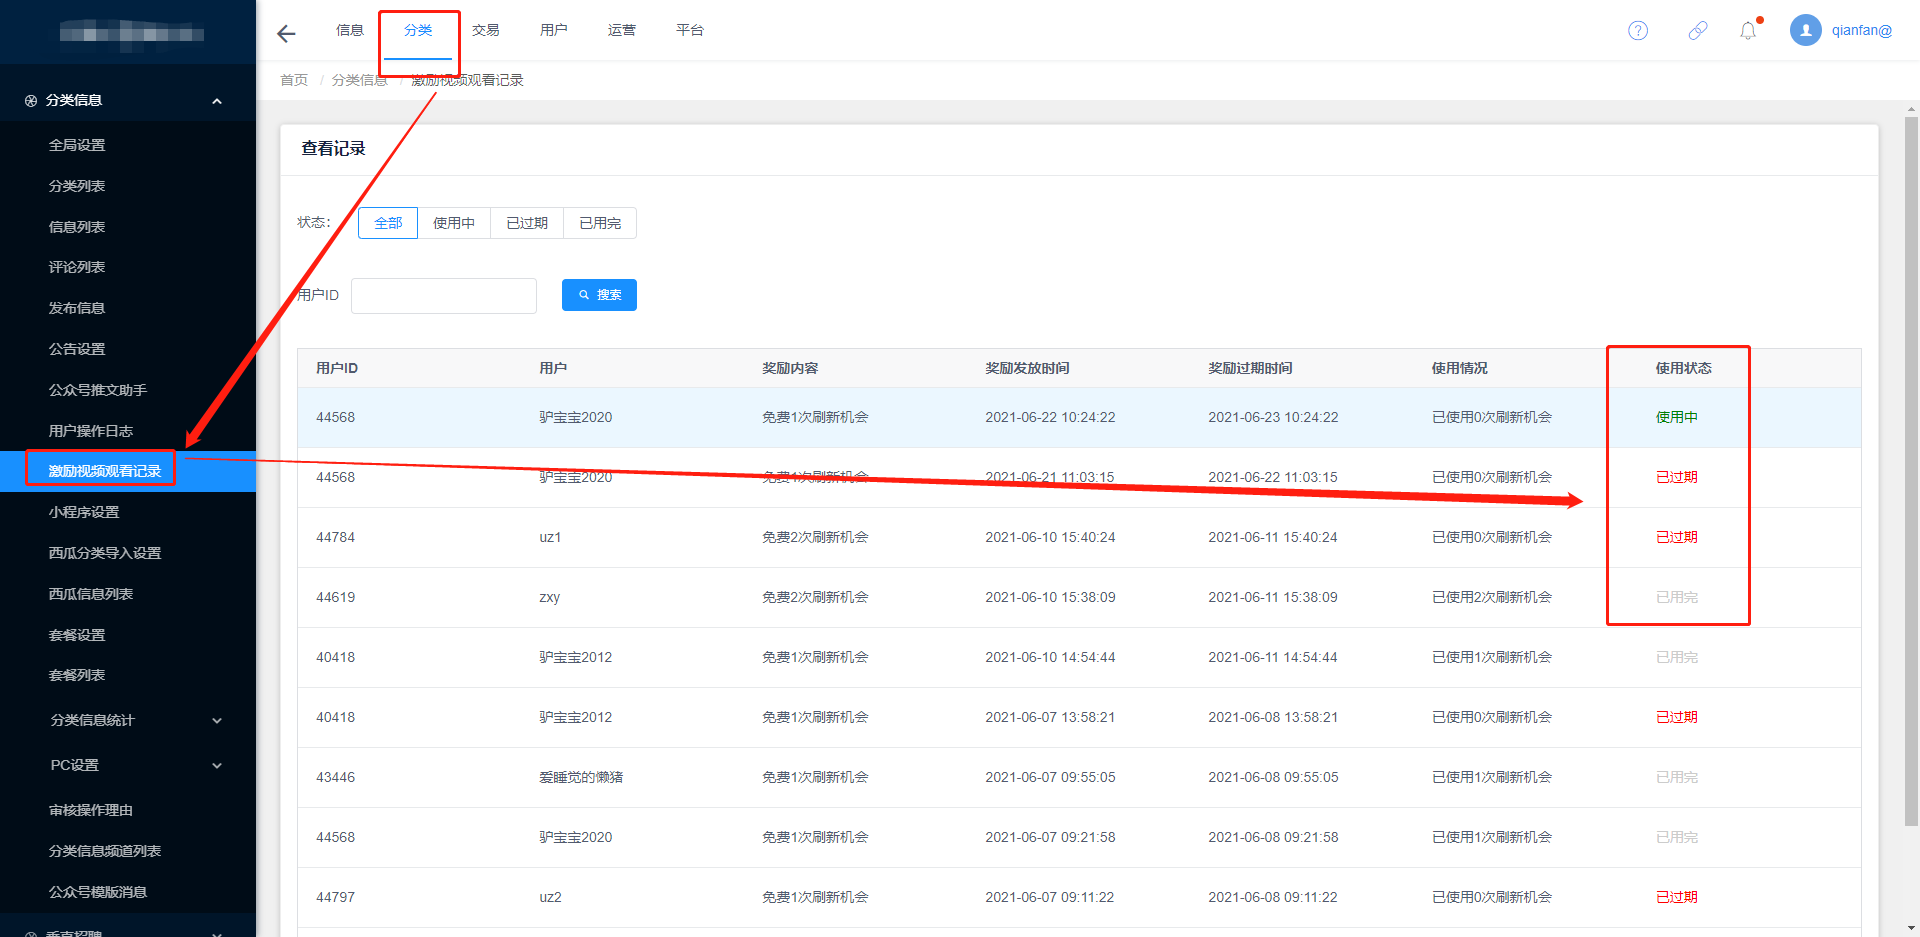Open 用户操作日志 in the sidebar
1920x937 pixels.
(x=91, y=431)
